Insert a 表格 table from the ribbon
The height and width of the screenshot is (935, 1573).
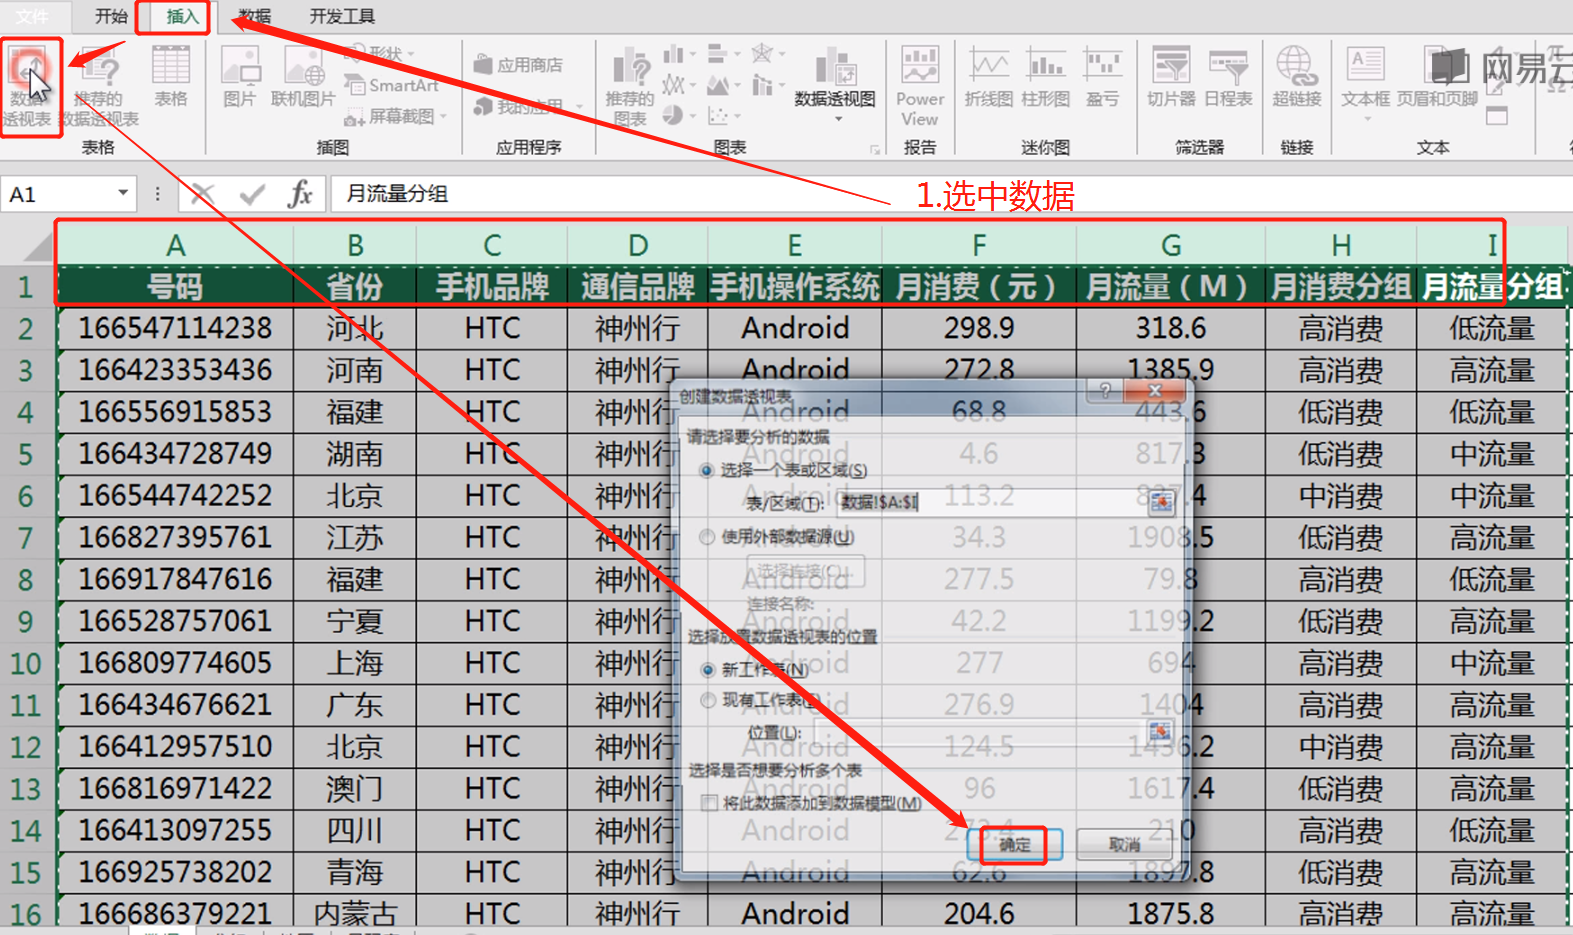coord(171,78)
